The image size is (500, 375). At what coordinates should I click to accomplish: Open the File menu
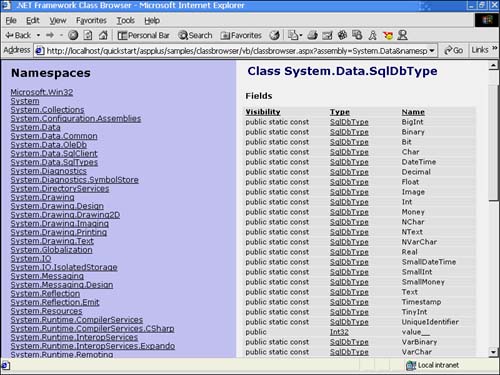coord(11,21)
